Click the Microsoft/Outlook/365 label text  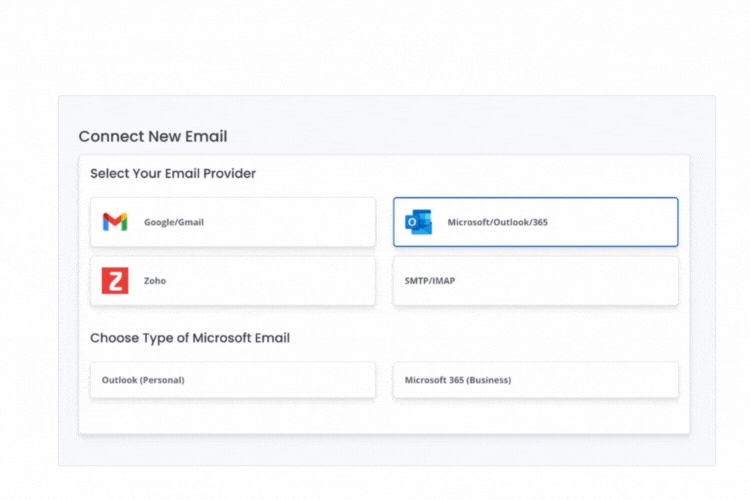pos(497,222)
